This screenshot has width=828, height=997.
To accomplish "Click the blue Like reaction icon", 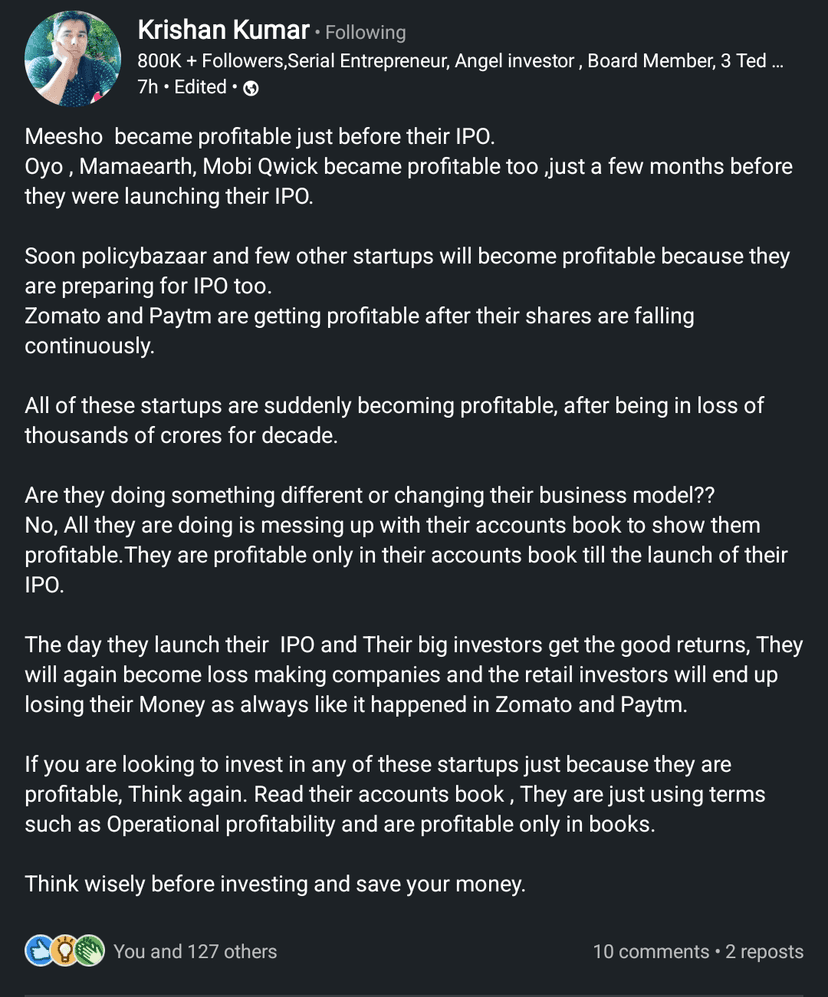I will coord(39,951).
